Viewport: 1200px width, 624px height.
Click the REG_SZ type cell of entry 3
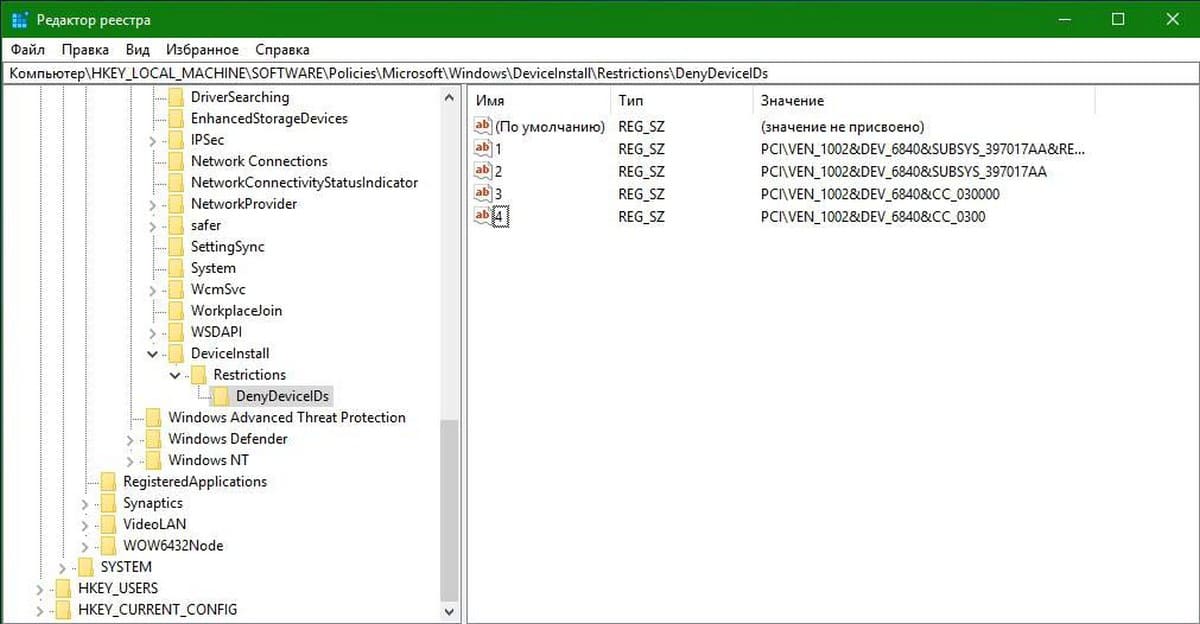[x=641, y=194]
